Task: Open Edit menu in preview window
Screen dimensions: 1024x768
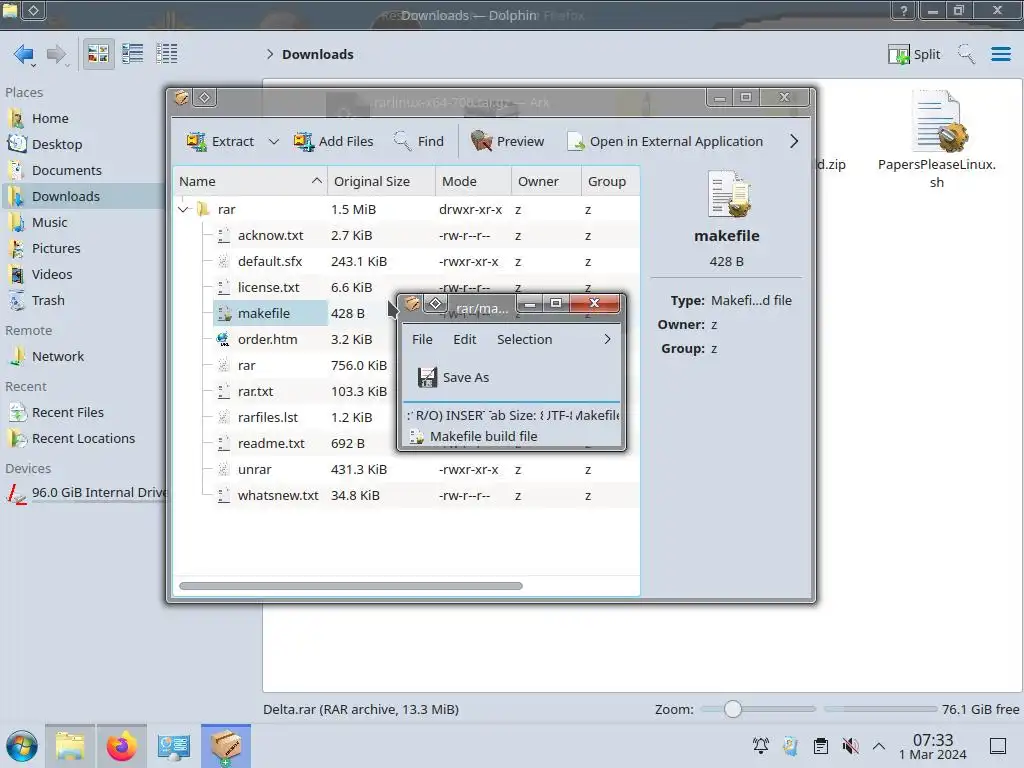Action: click(x=464, y=339)
